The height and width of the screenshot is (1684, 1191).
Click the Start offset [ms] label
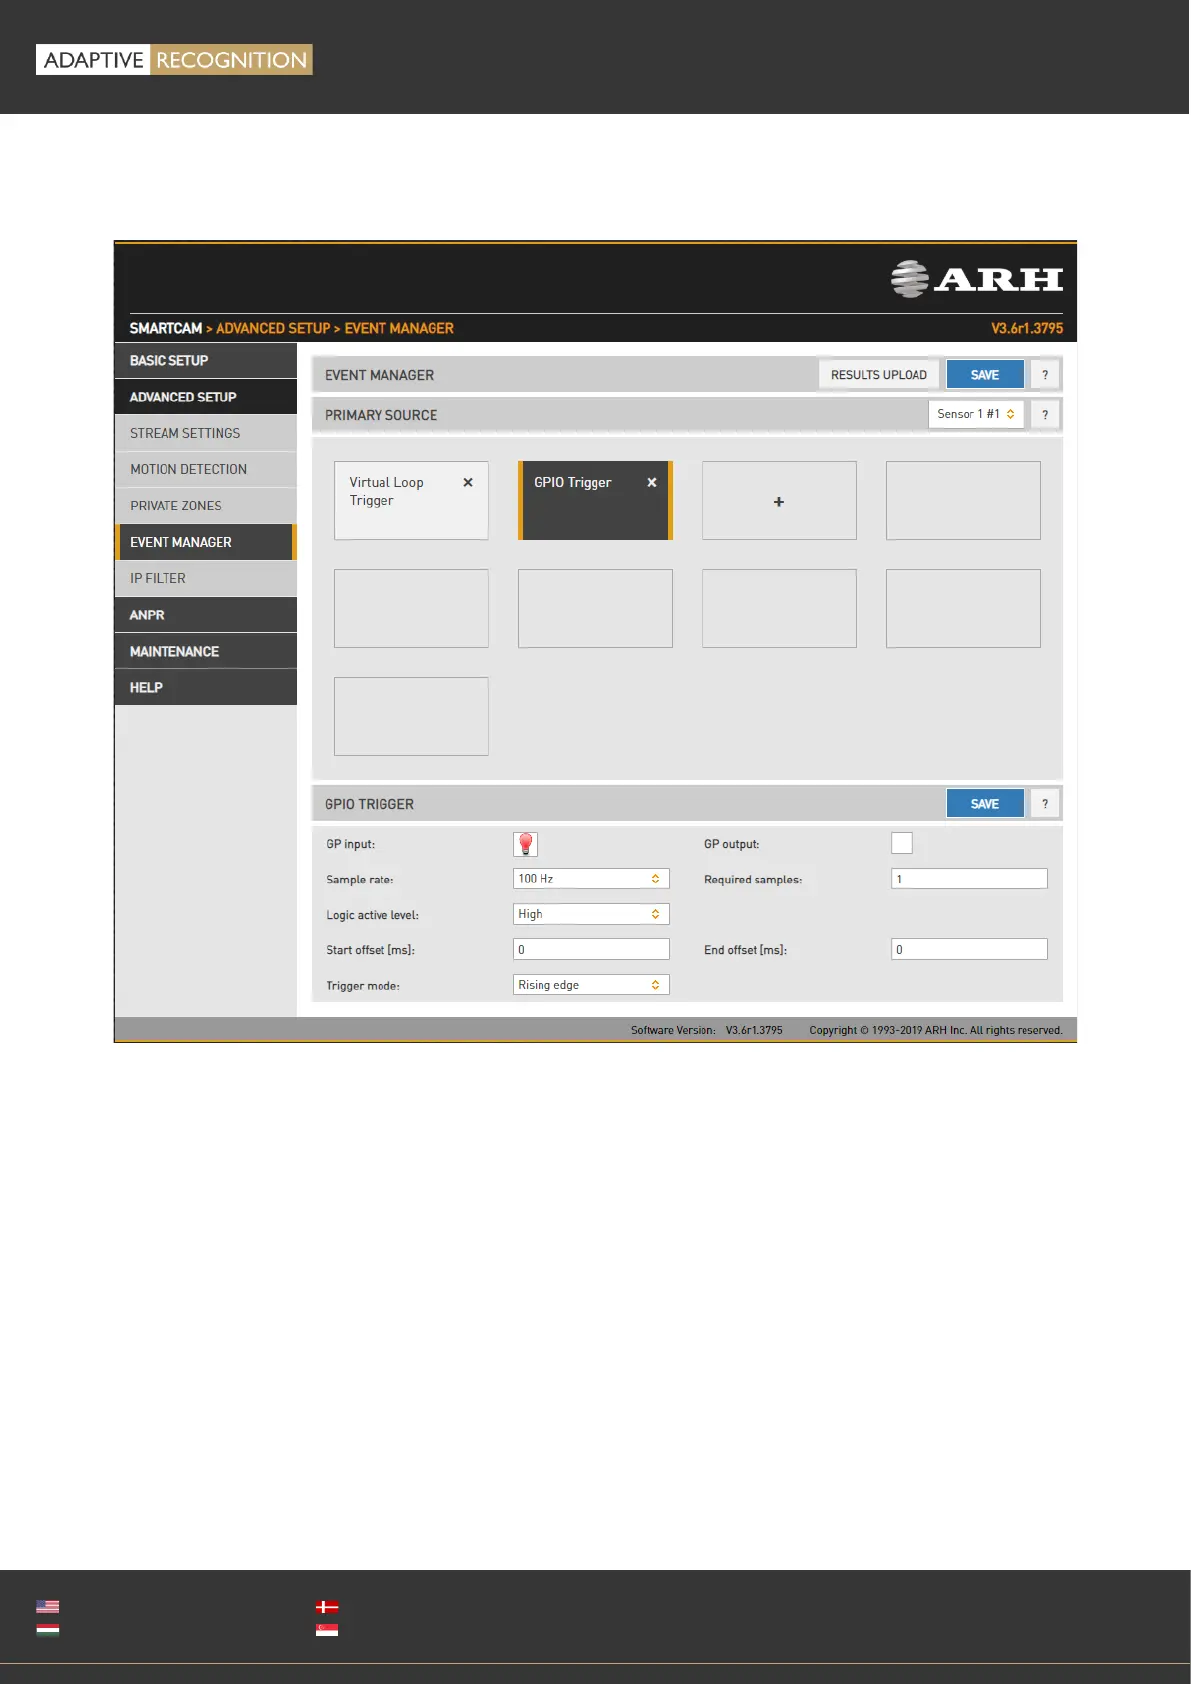pyautogui.click(x=370, y=950)
